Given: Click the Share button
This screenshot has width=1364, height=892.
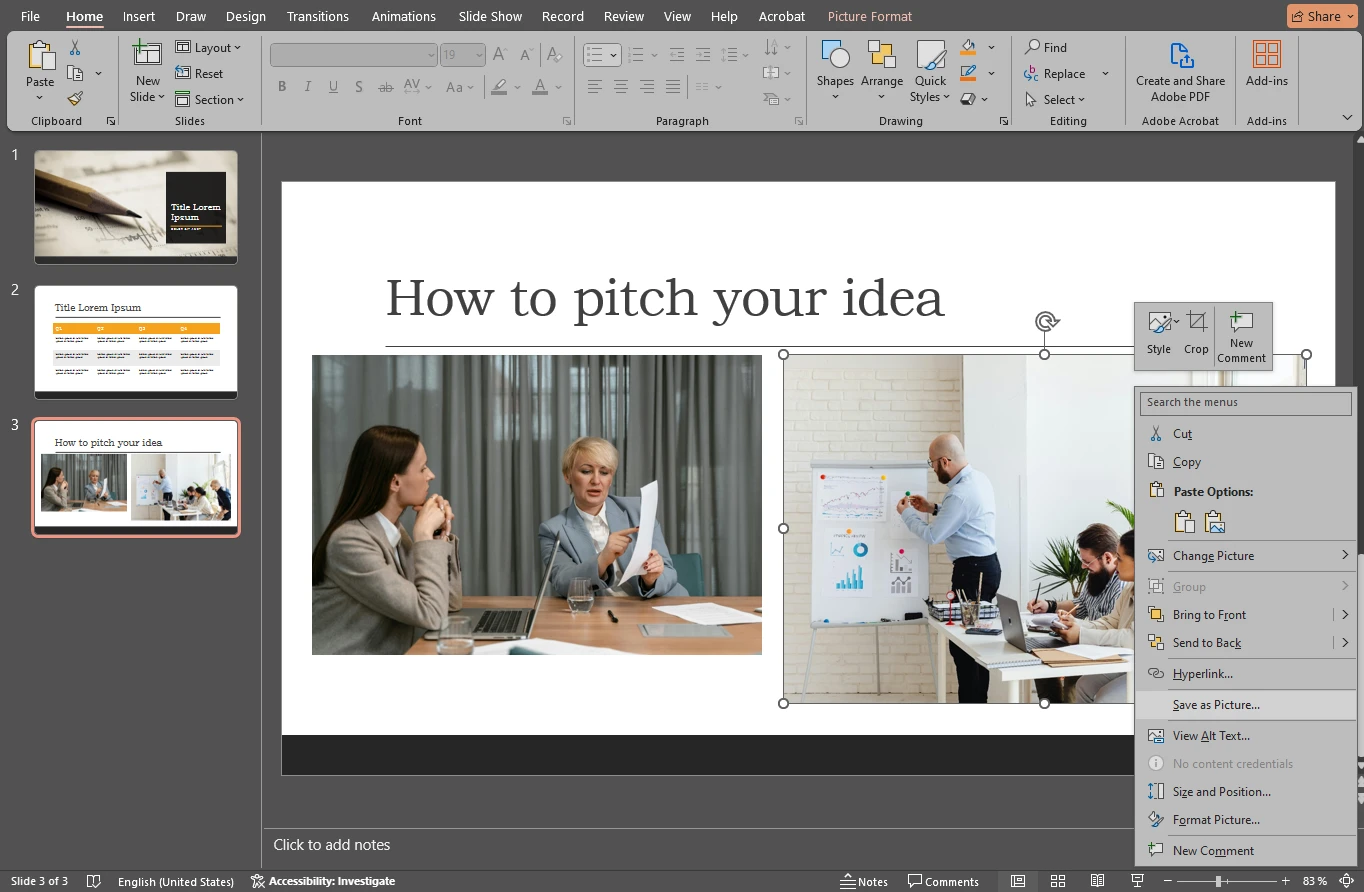Looking at the screenshot, I should coord(1322,16).
